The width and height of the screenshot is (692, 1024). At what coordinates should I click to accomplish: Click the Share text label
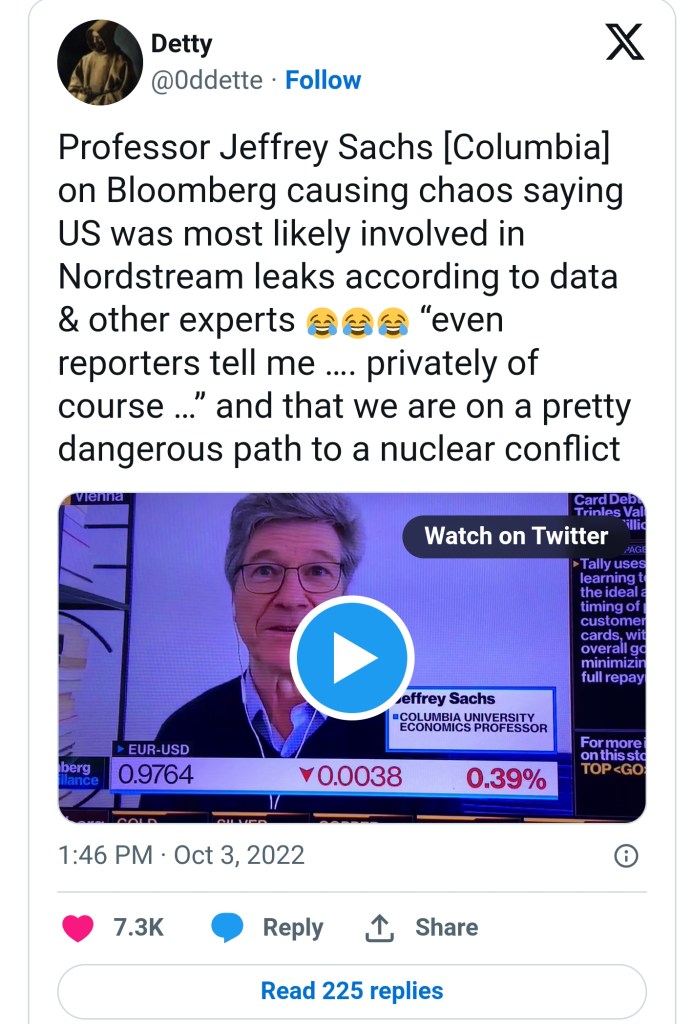pos(446,928)
